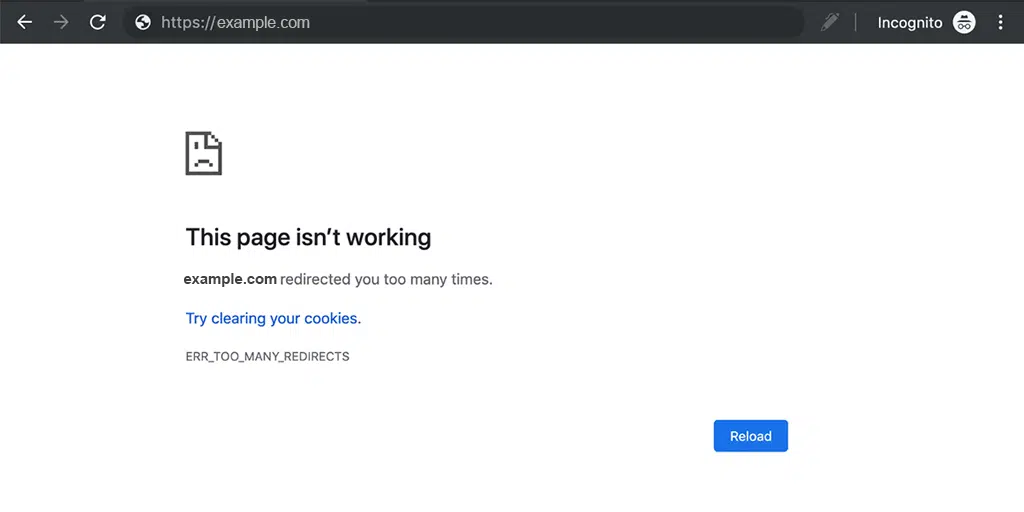Click blank white area left of Reload button
The width and height of the screenshot is (1024, 512).
[x=500, y=436]
